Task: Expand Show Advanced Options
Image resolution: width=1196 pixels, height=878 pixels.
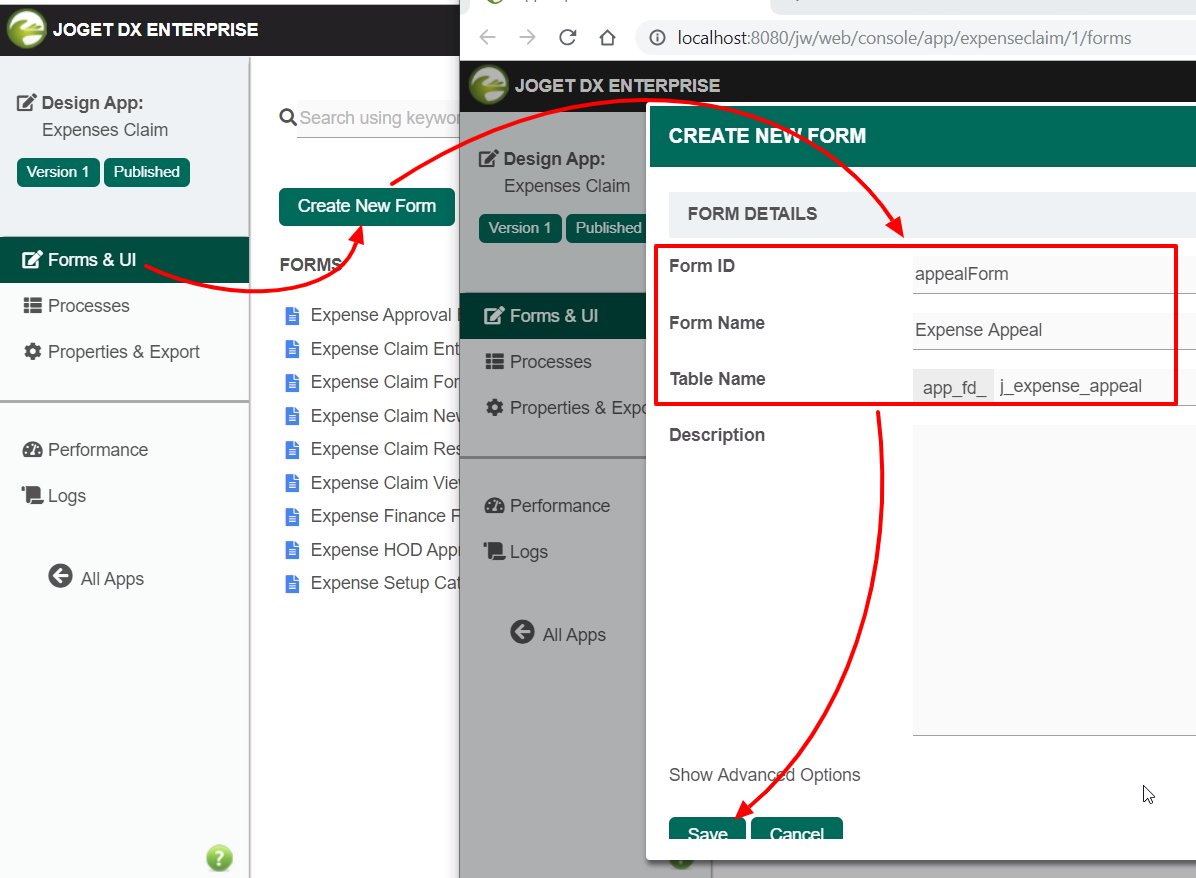Action: [x=764, y=775]
